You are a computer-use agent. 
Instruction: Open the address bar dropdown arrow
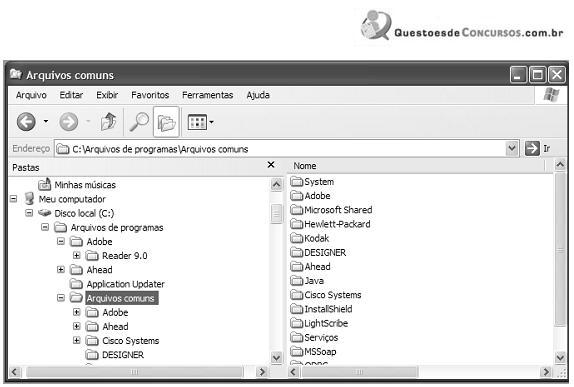click(x=512, y=149)
